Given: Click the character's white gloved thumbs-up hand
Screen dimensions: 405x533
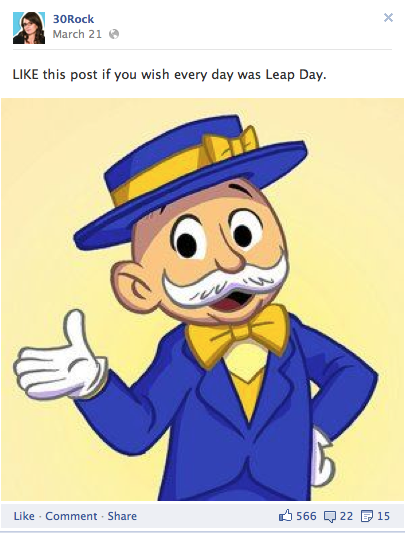Looking at the screenshot, I should point(61,359).
